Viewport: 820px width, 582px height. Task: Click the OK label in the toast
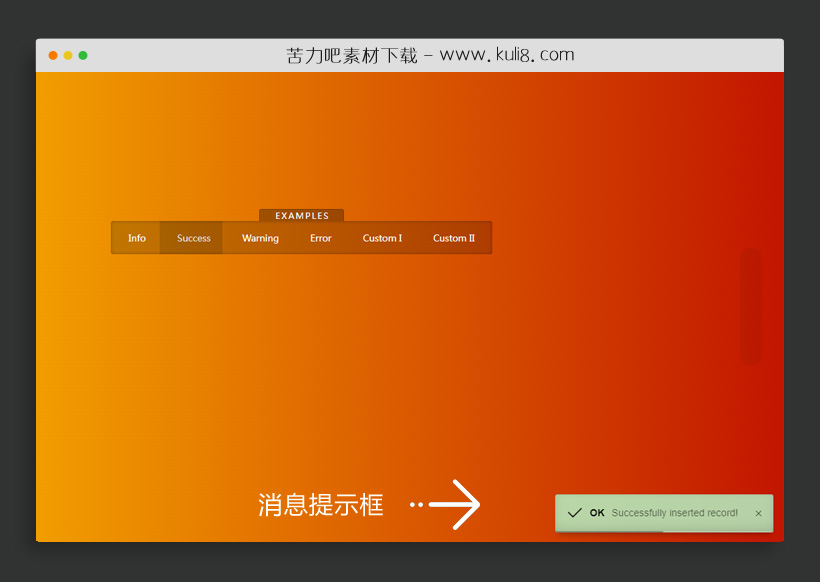coord(595,512)
